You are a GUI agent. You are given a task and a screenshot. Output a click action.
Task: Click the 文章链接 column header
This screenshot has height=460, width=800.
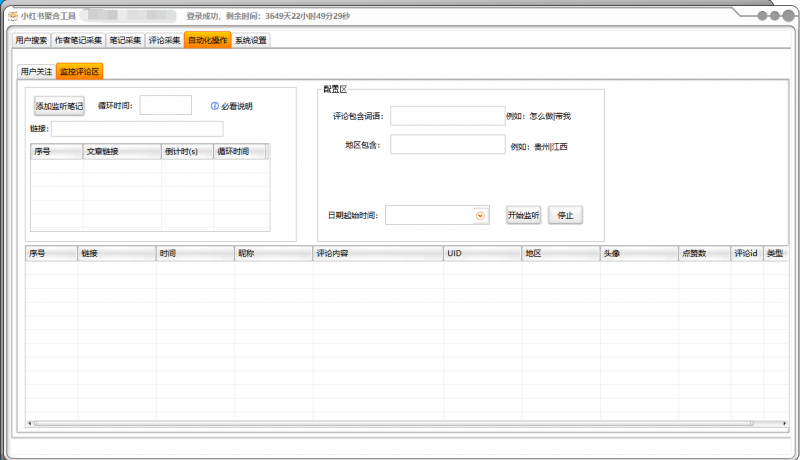point(122,151)
